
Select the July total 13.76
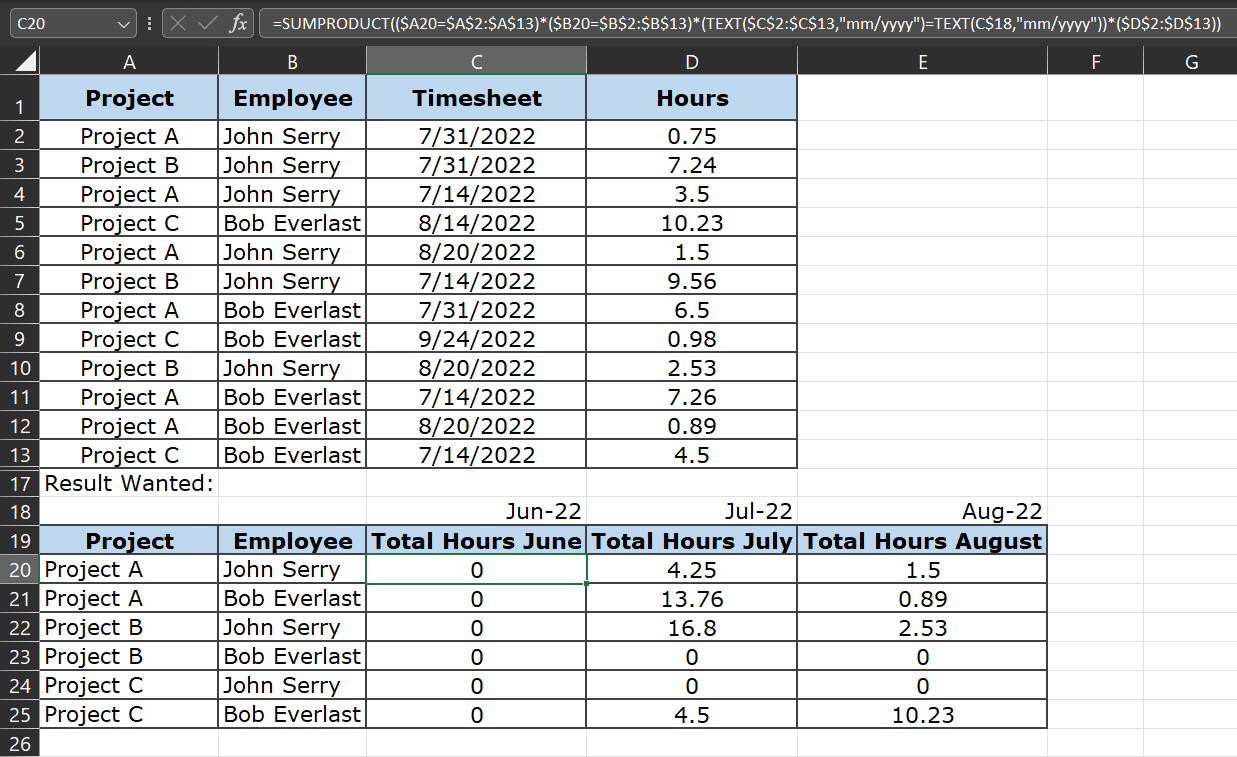[x=692, y=598]
